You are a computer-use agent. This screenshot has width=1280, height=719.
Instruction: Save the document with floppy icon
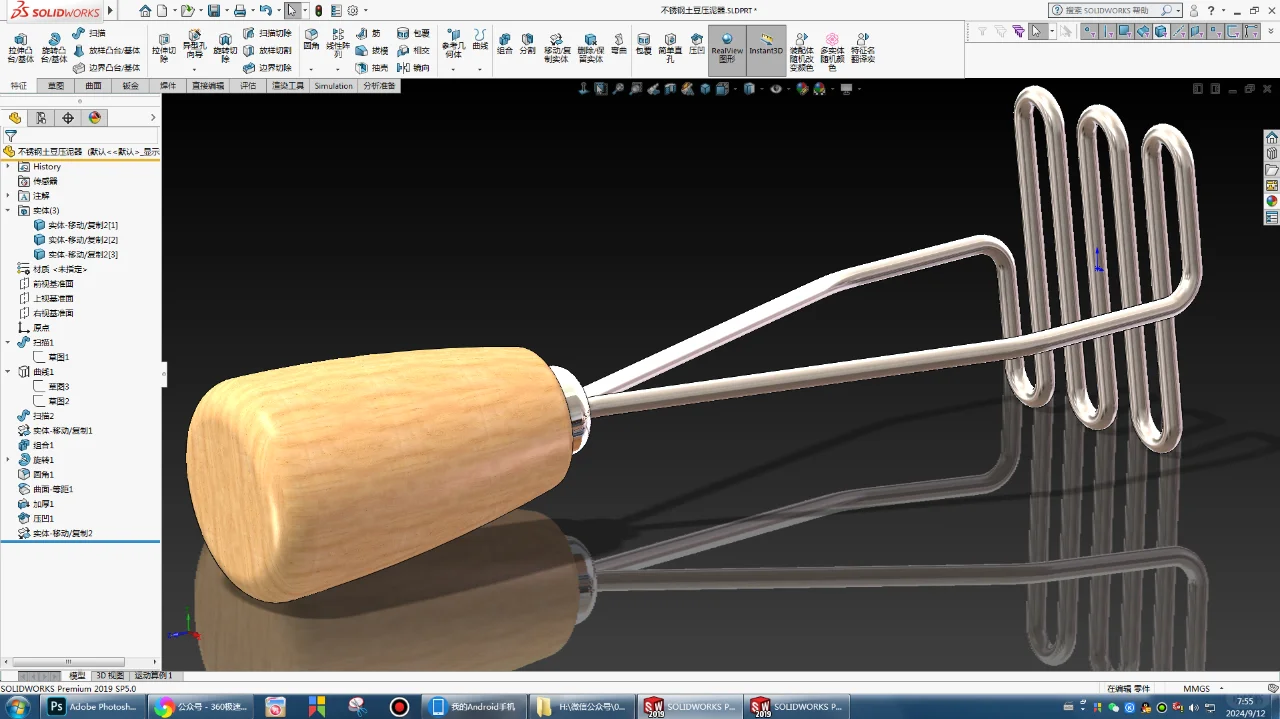(x=214, y=11)
